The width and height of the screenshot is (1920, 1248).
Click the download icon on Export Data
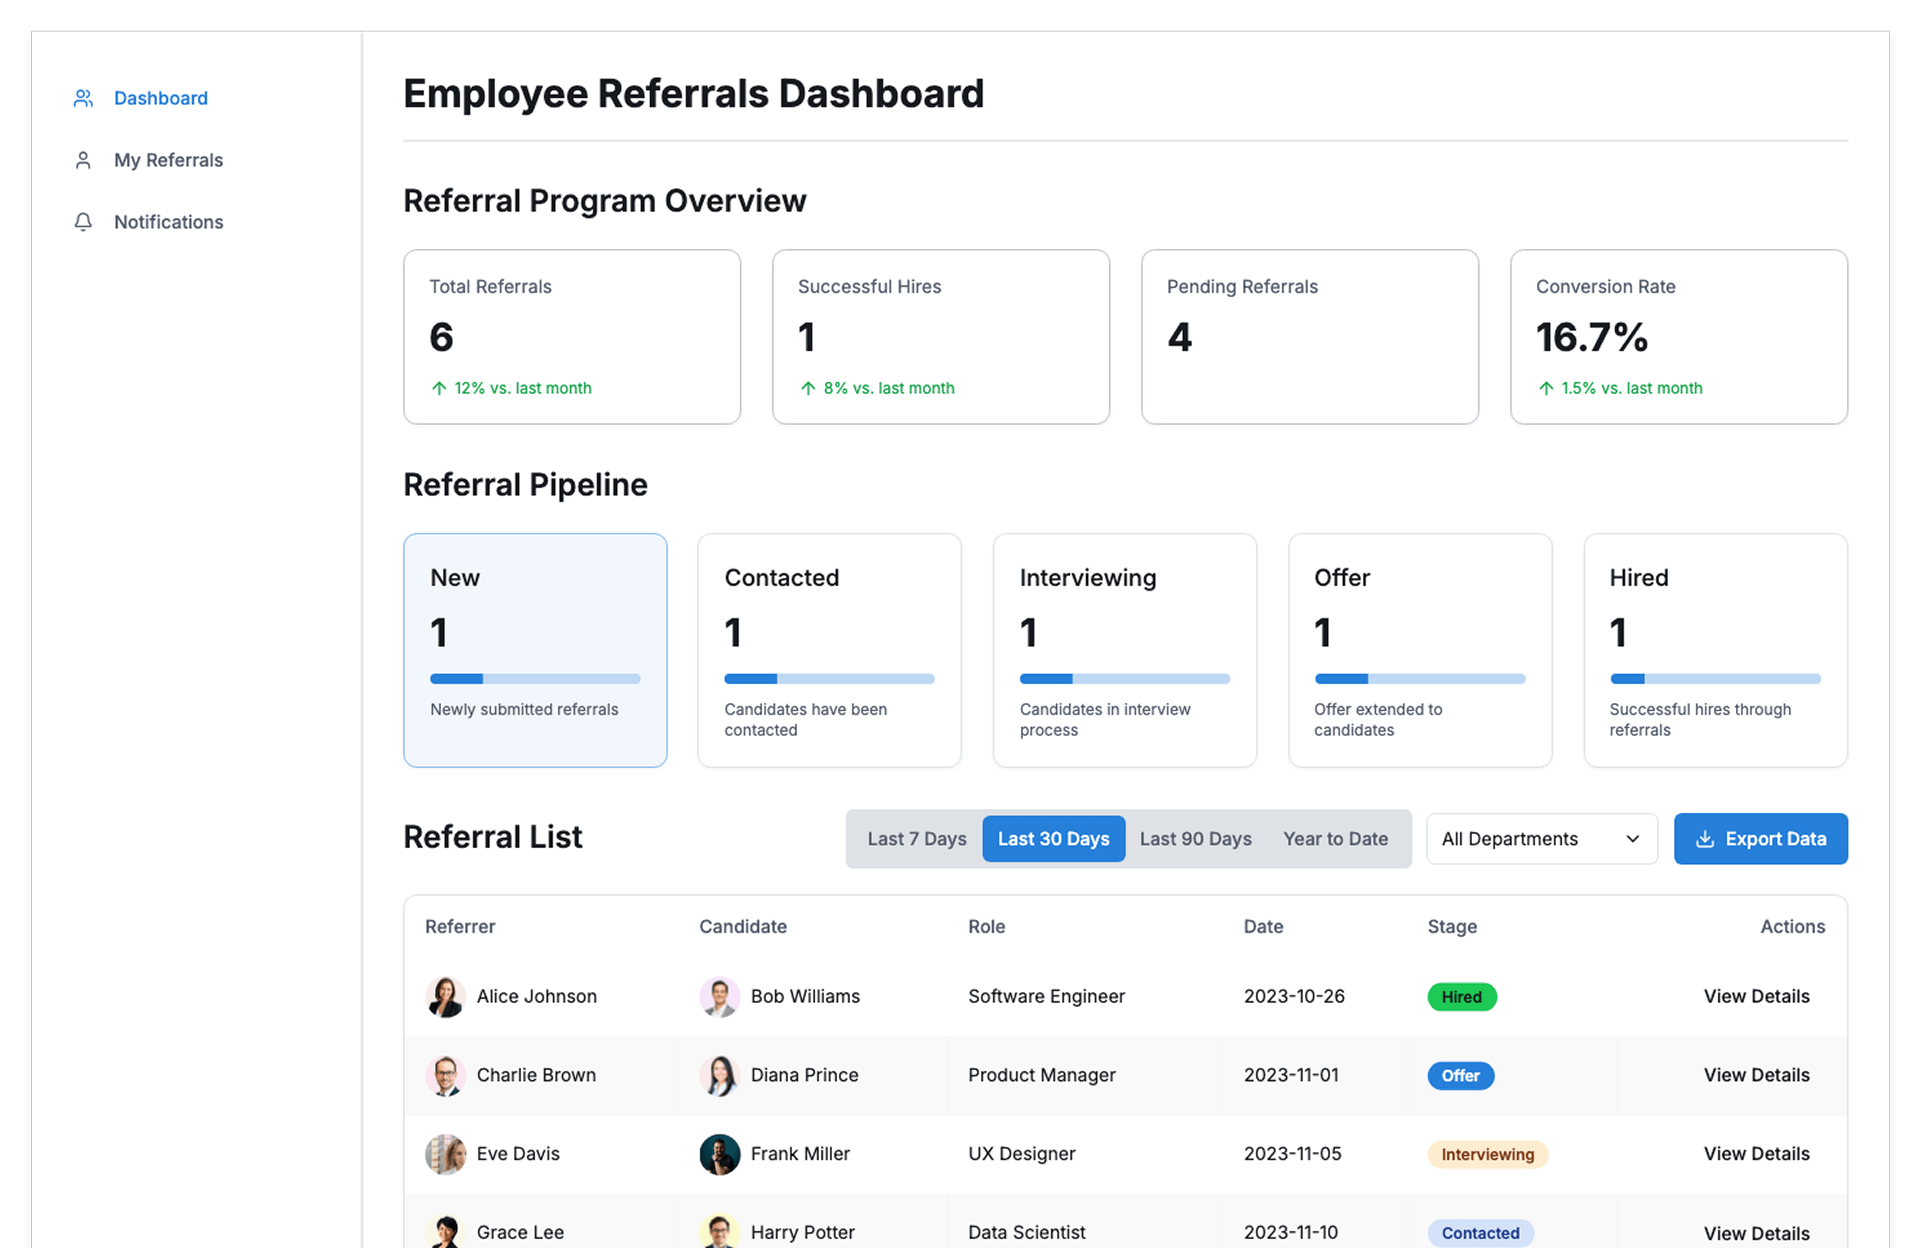1705,839
